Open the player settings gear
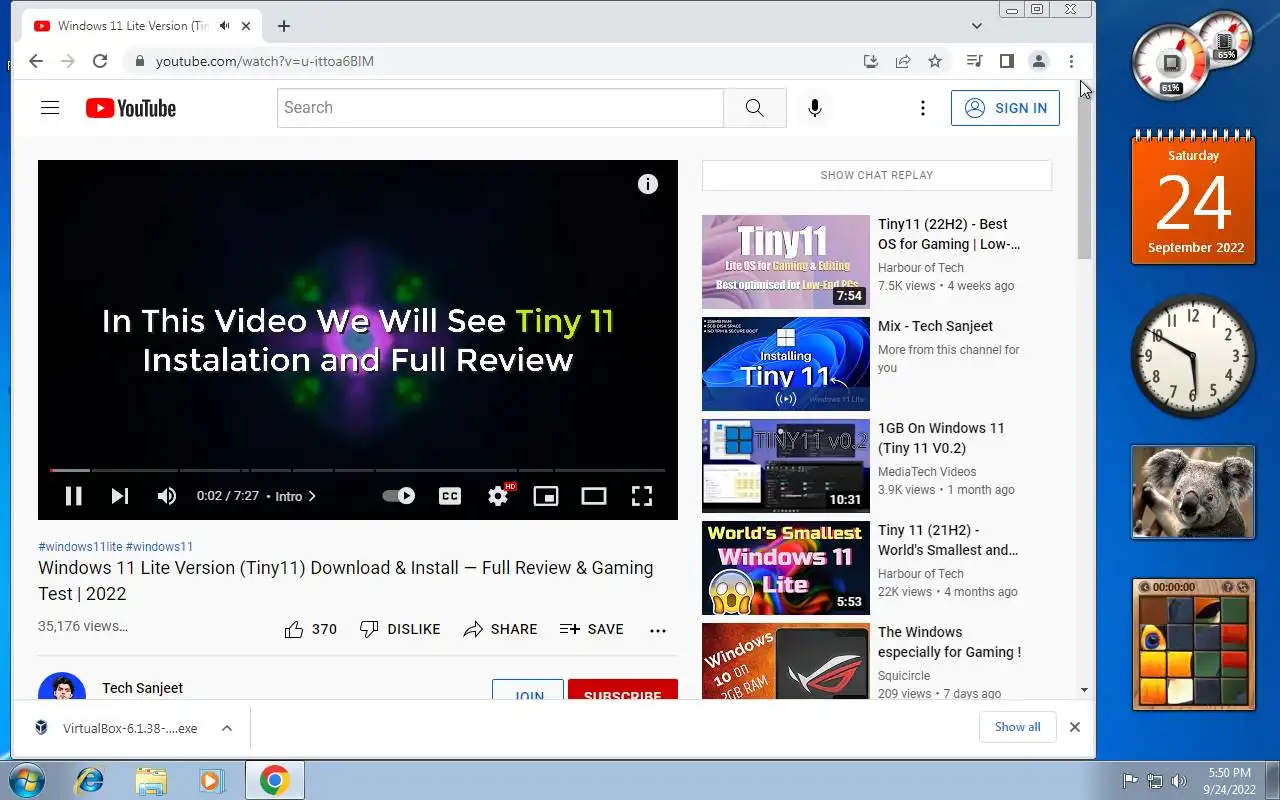This screenshot has width=1280, height=800. coord(498,496)
